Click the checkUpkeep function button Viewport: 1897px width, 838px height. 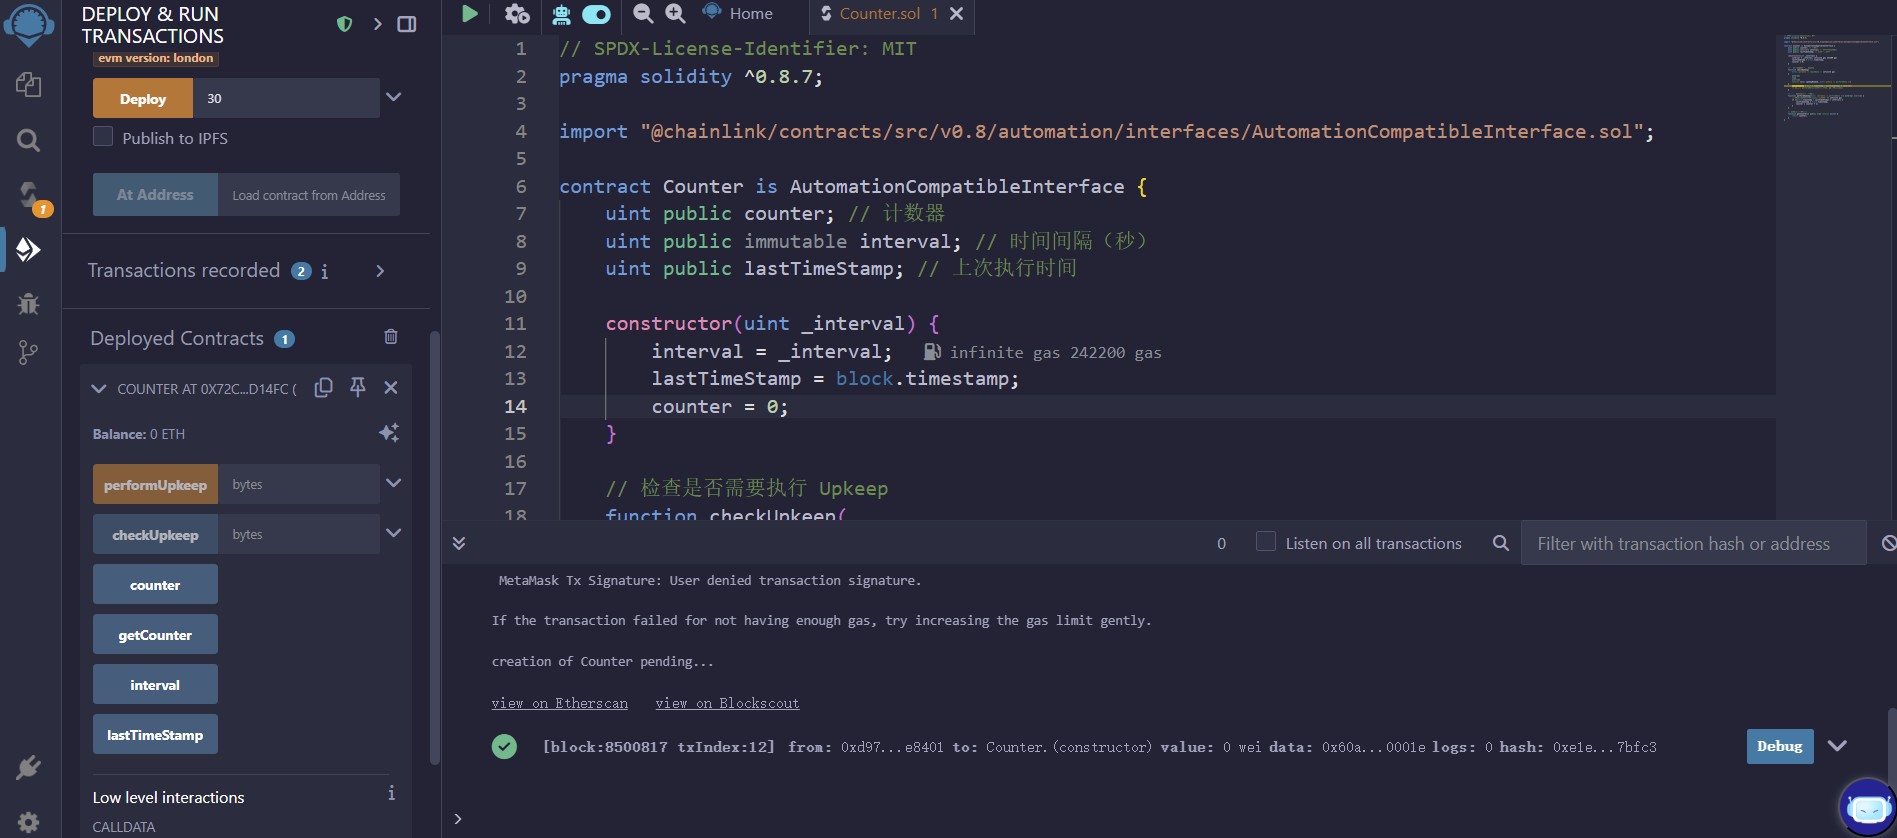coord(155,534)
